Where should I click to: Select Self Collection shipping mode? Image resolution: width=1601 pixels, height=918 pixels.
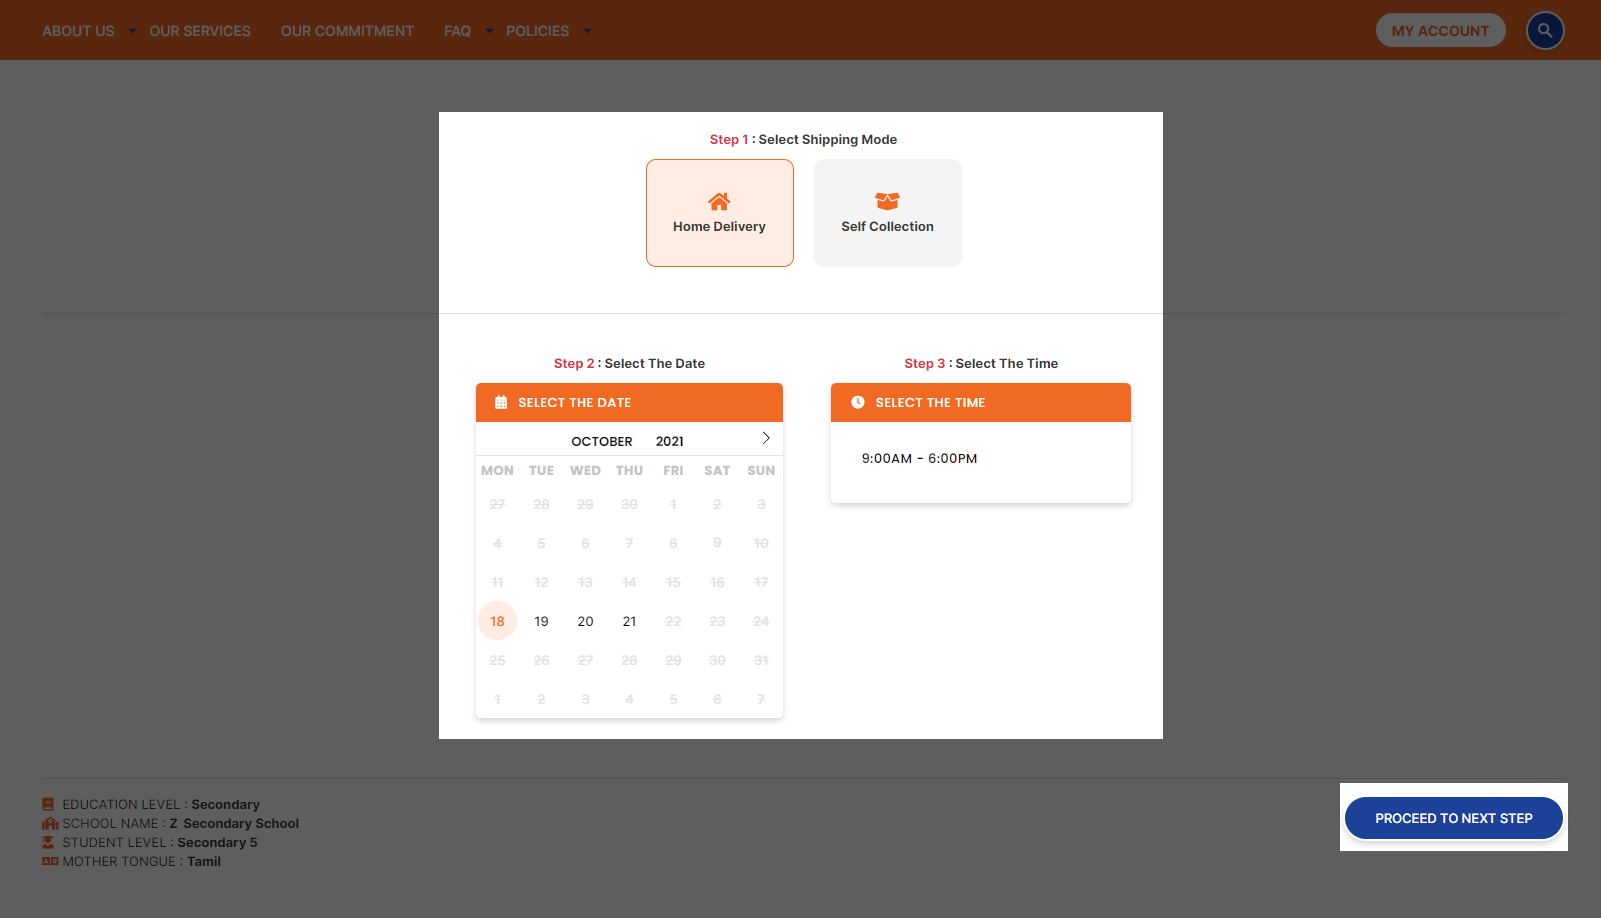pyautogui.click(x=888, y=213)
